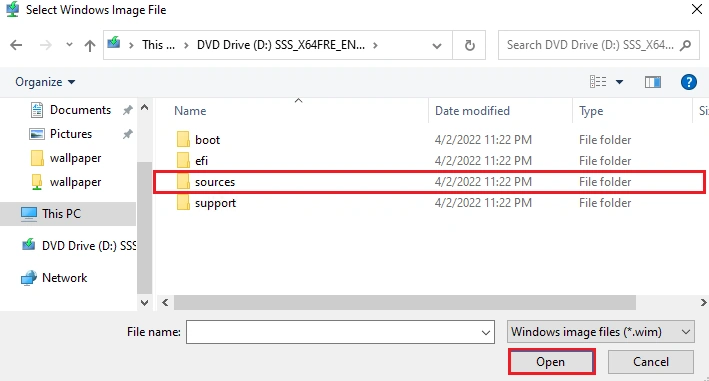
Task: Sort by the Name column header
Action: [190, 111]
